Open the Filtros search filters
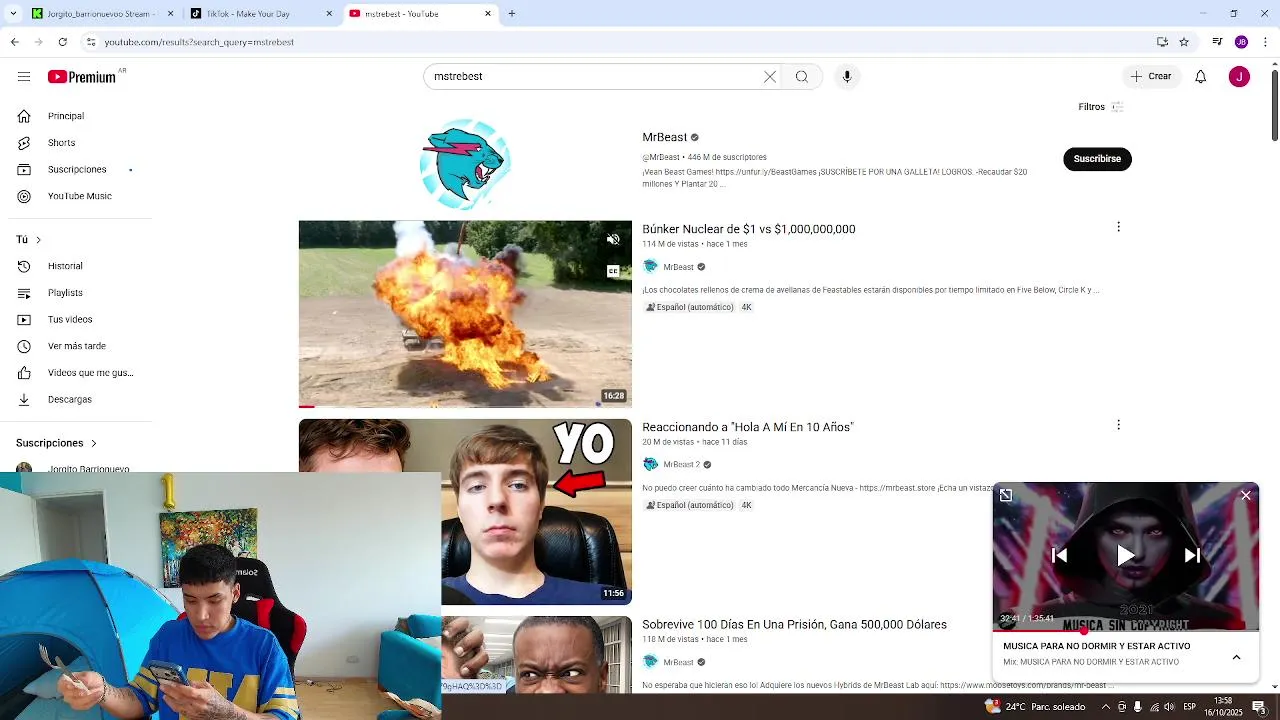Screen dimensions: 1280x720 (1101, 107)
